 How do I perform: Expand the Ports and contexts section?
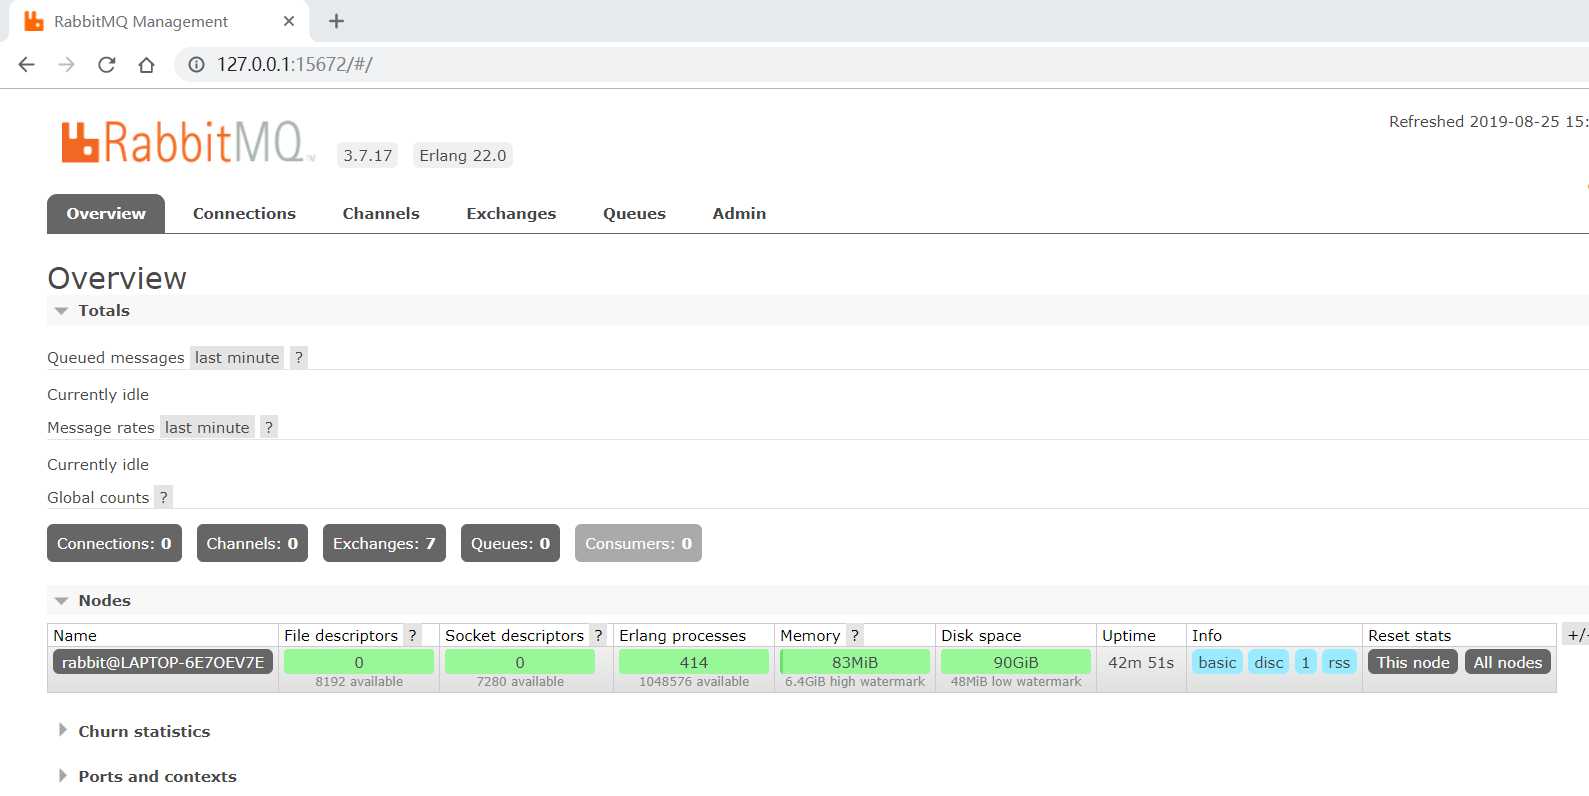pyautogui.click(x=148, y=776)
